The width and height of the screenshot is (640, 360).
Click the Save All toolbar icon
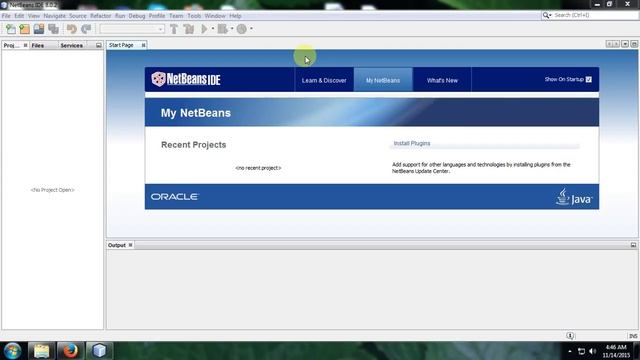pos(53,29)
